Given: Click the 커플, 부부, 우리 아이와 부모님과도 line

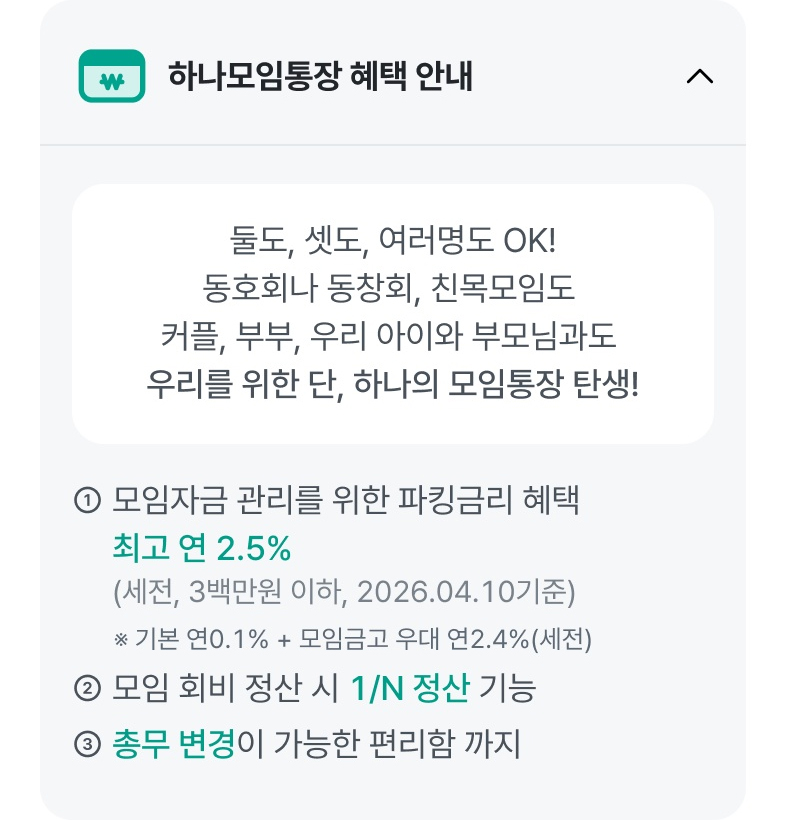Looking at the screenshot, I should click(392, 336).
